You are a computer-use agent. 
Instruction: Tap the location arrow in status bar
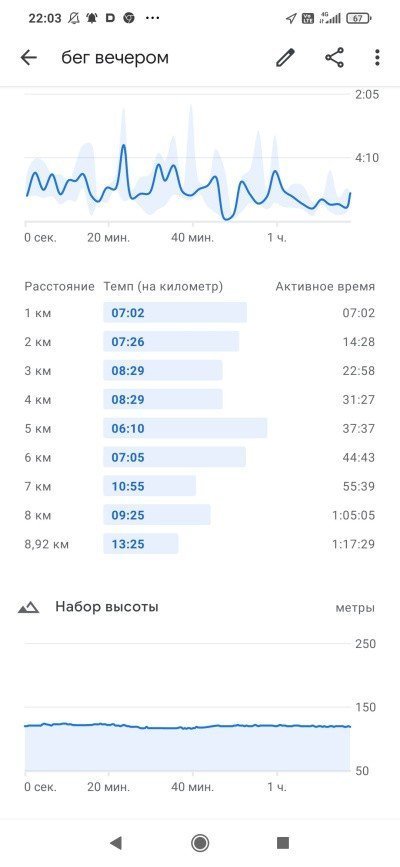[290, 18]
